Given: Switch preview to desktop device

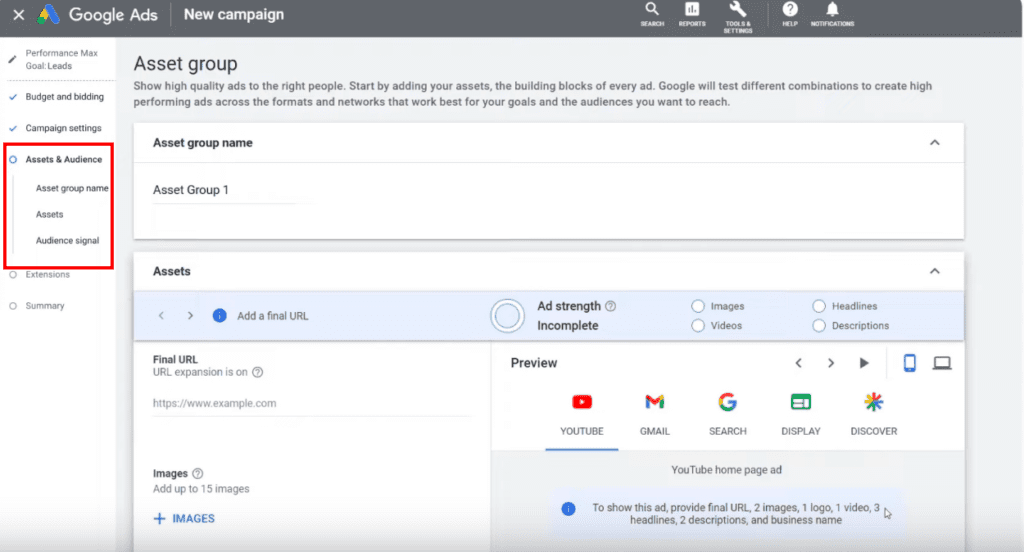Looking at the screenshot, I should [942, 363].
